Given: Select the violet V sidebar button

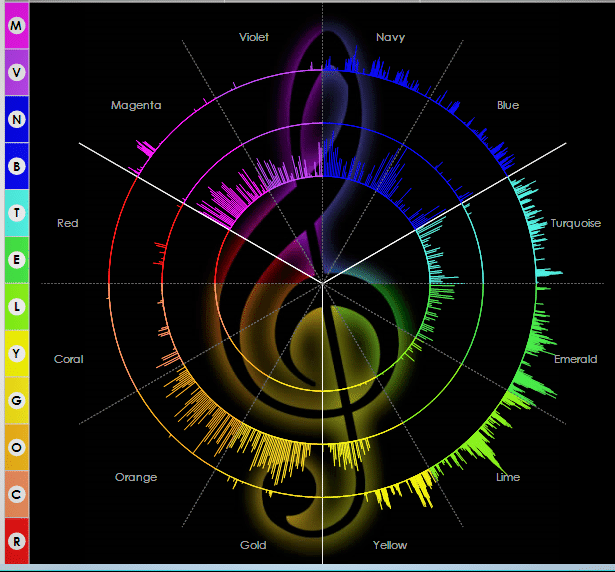Looking at the screenshot, I should (16, 73).
